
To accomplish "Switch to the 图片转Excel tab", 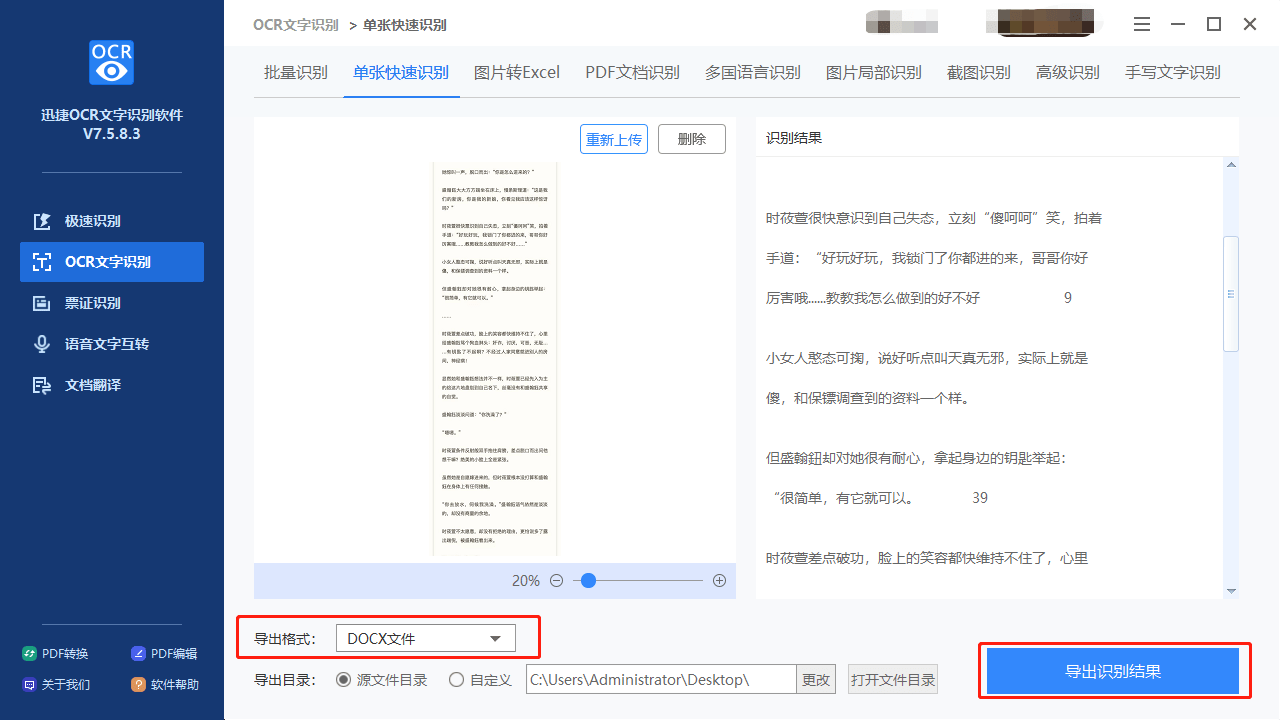I will coord(517,73).
